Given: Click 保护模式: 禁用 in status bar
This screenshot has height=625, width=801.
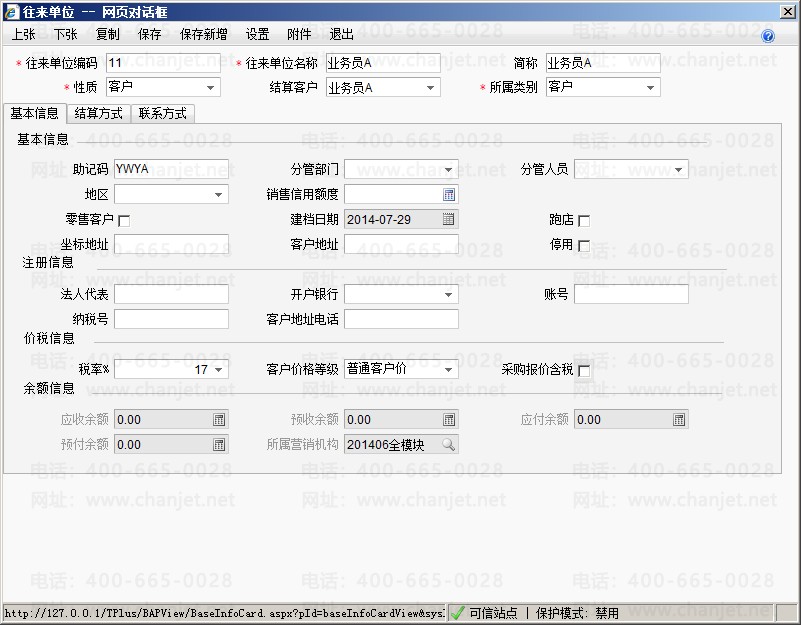Looking at the screenshot, I should [x=577, y=613].
